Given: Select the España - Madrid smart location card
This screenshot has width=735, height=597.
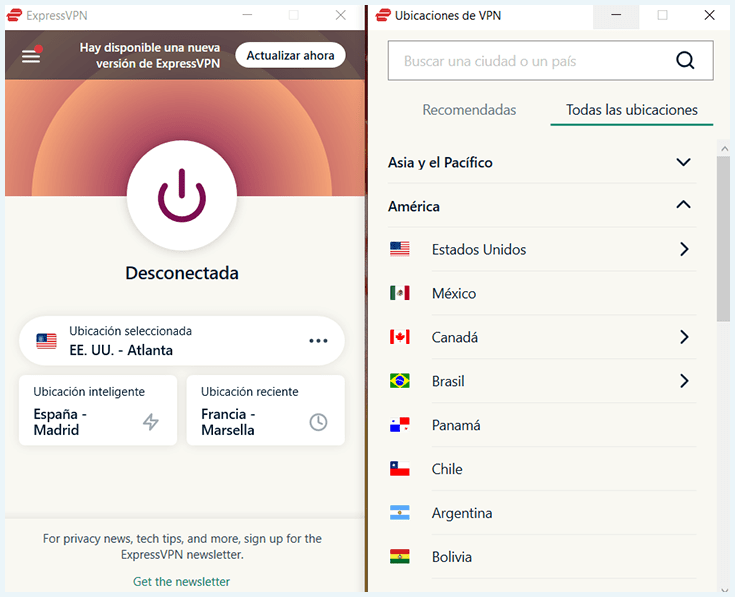Looking at the screenshot, I should [98, 410].
